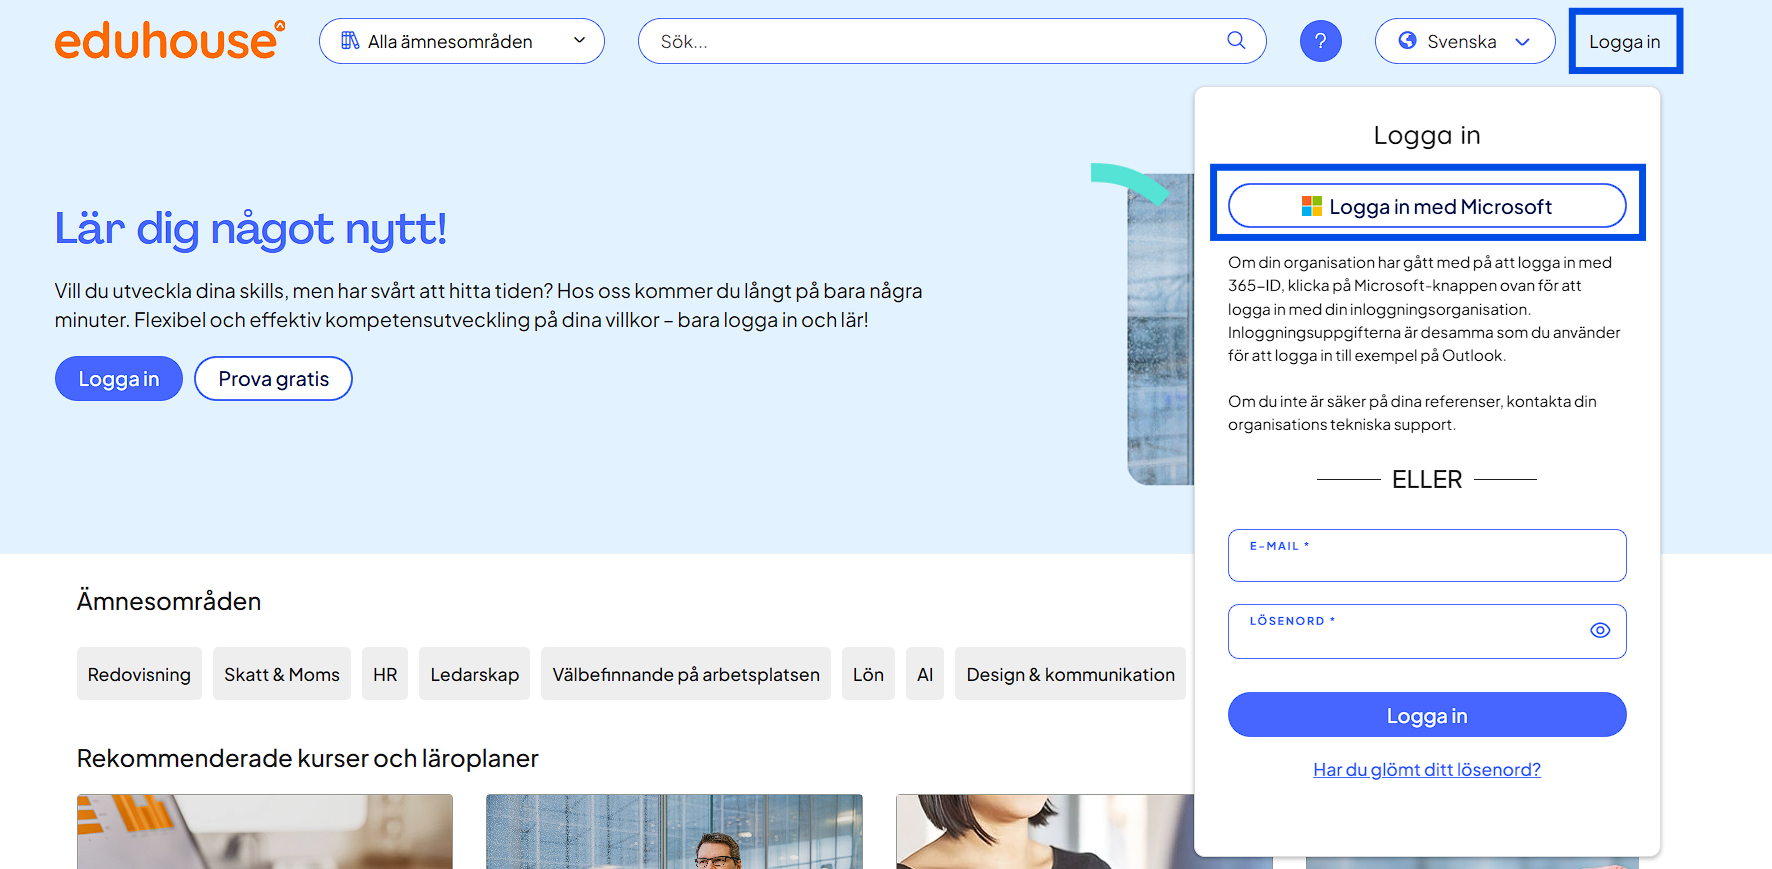The image size is (1772, 869).
Task: Select the Skatt & Moms subject tag
Action: pyautogui.click(x=282, y=674)
